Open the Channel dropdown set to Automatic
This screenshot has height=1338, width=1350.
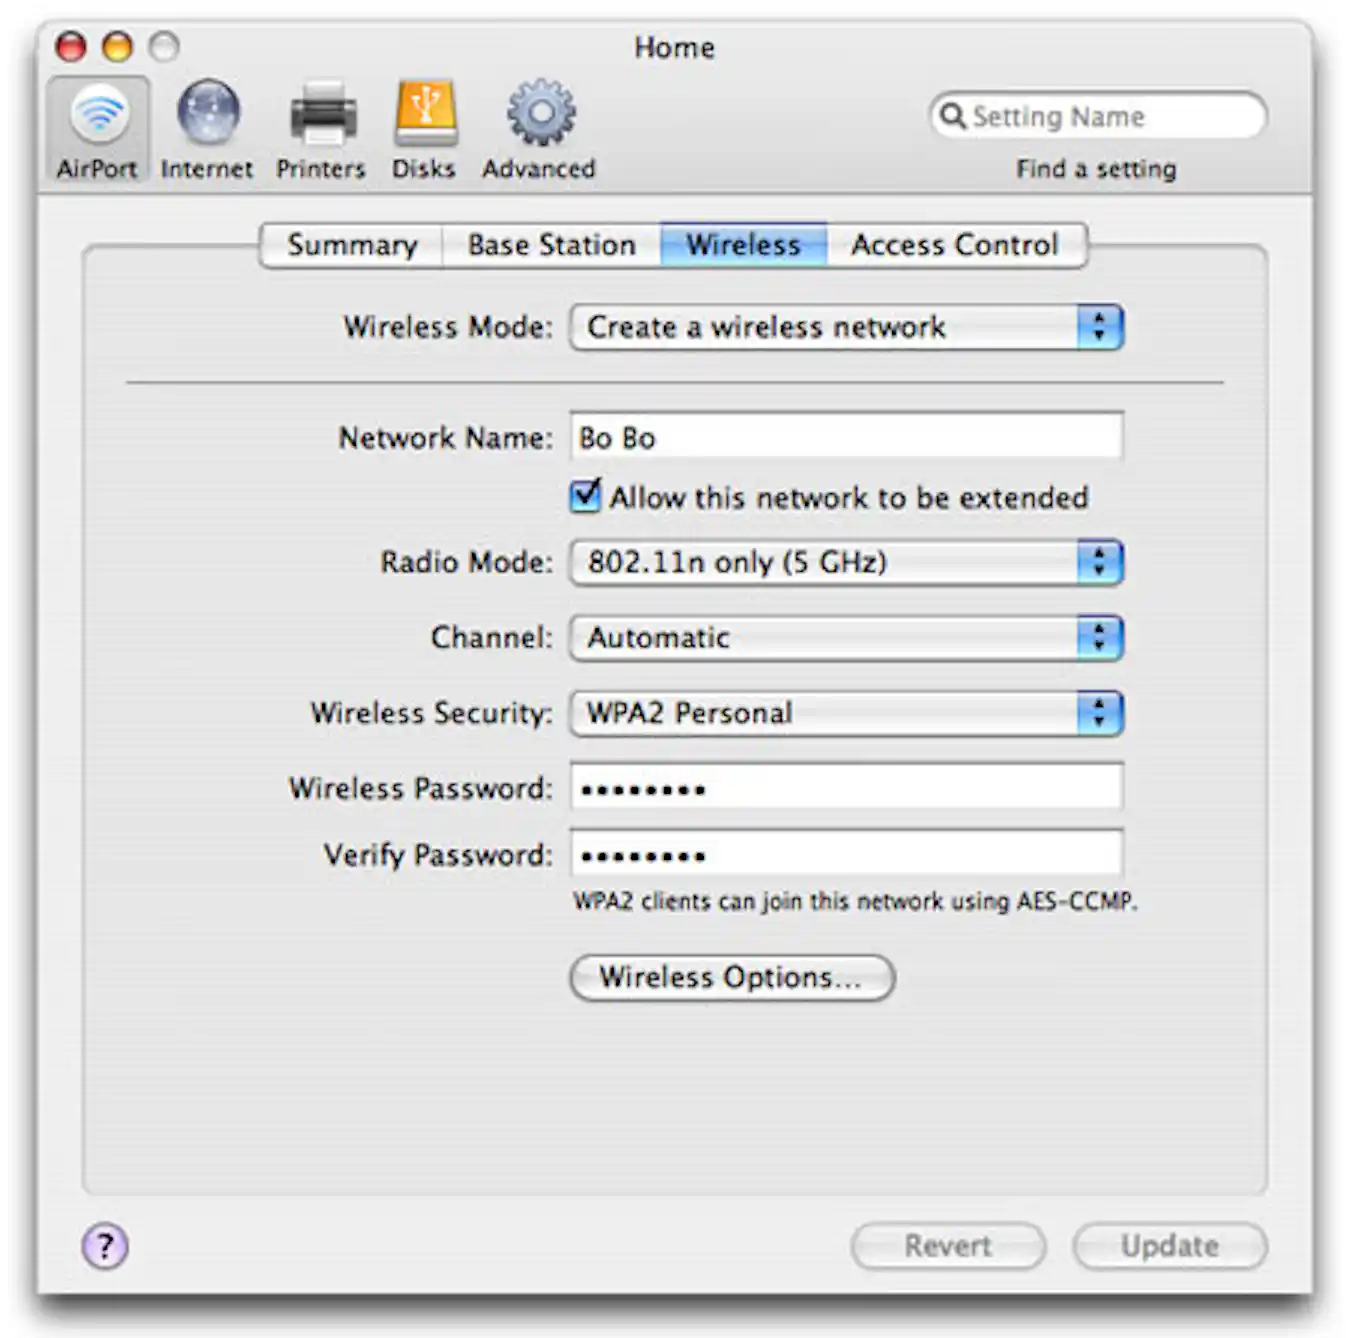(845, 637)
